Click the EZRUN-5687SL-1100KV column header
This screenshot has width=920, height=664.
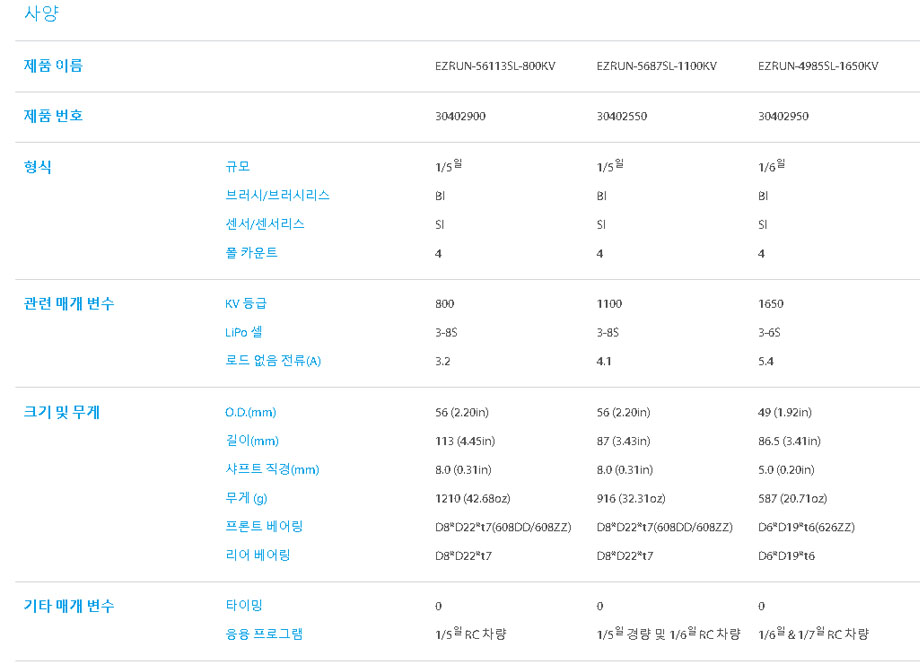point(656,66)
